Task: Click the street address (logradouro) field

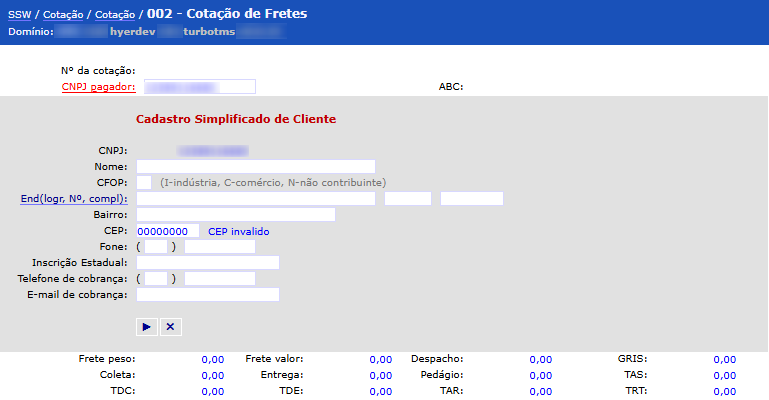Action: (x=255, y=199)
